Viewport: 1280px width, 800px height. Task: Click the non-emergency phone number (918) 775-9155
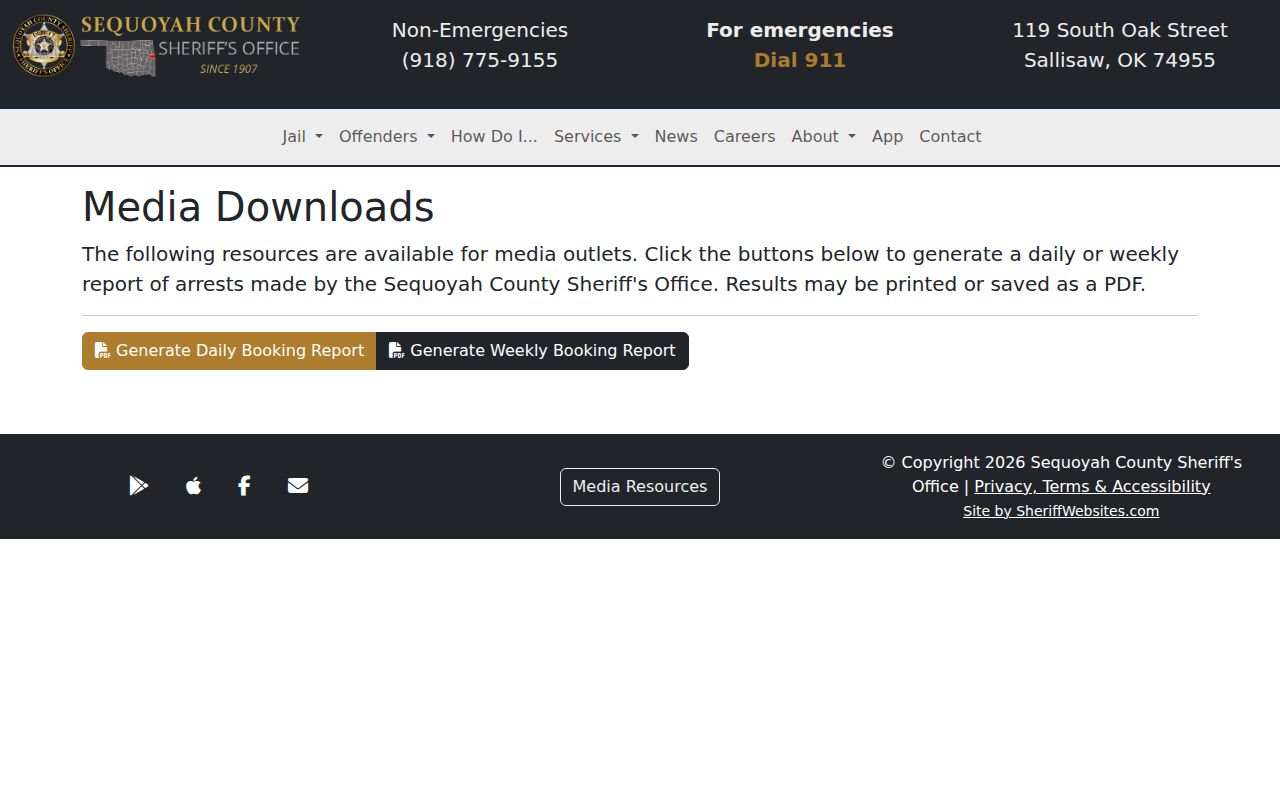coord(480,60)
